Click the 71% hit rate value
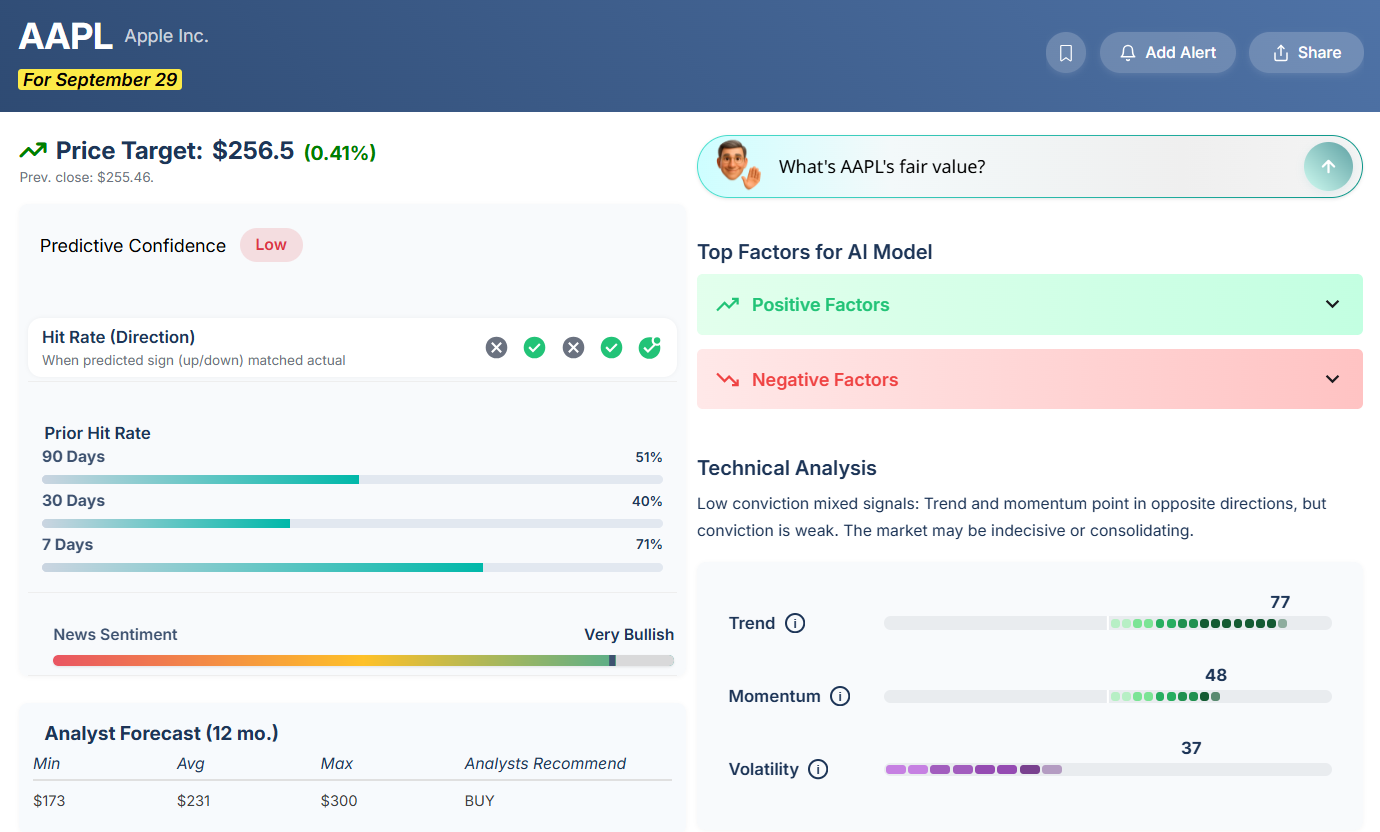 pos(649,544)
